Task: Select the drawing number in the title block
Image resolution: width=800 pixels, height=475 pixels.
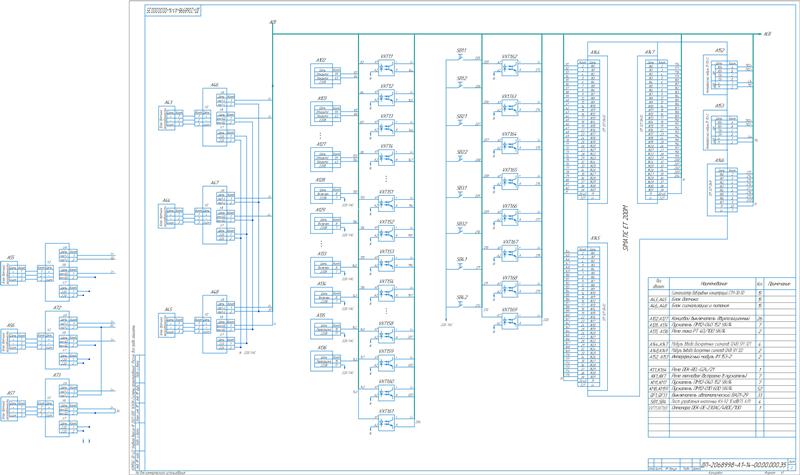Action: 743,463
